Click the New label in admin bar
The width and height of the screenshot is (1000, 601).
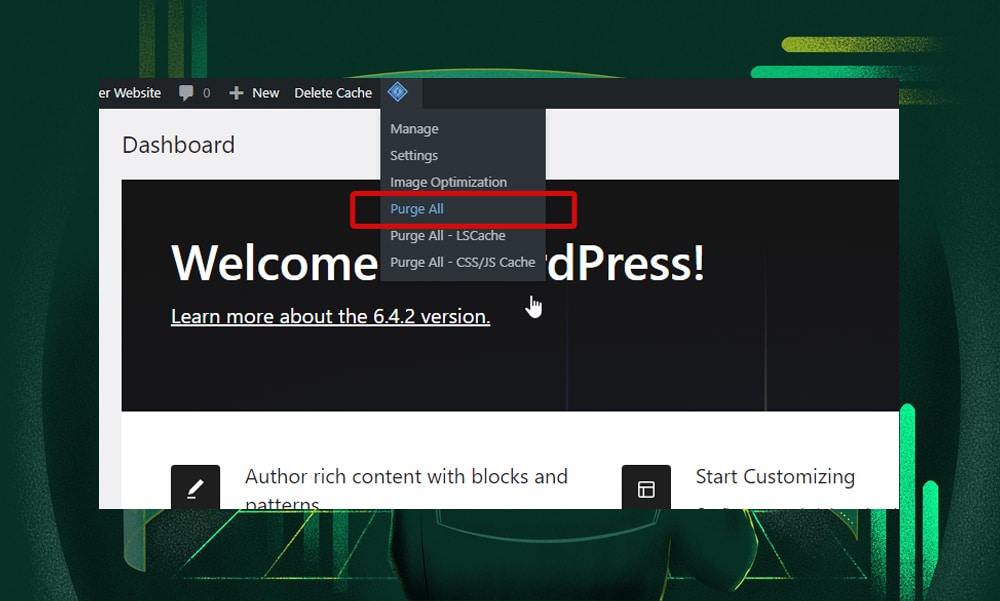(265, 93)
